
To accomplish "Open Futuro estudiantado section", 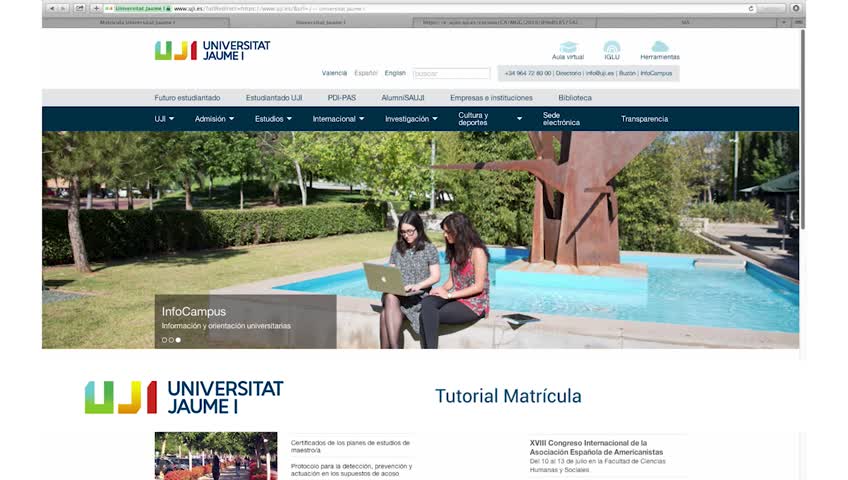I will [187, 98].
